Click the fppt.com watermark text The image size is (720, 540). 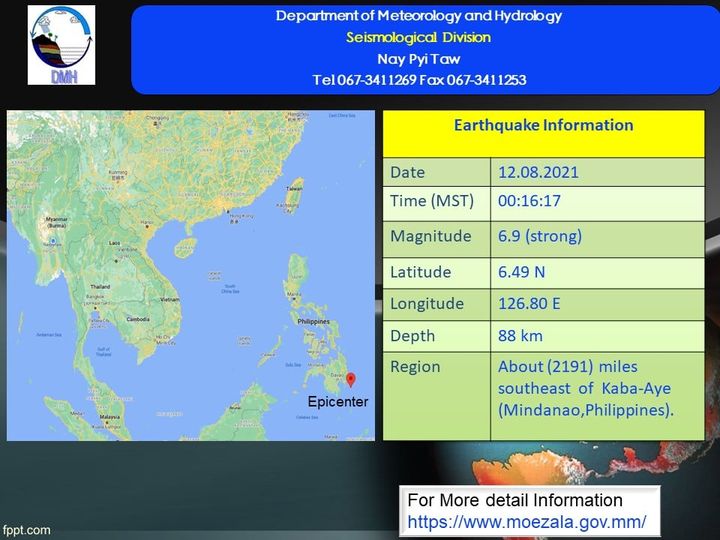click(26, 530)
